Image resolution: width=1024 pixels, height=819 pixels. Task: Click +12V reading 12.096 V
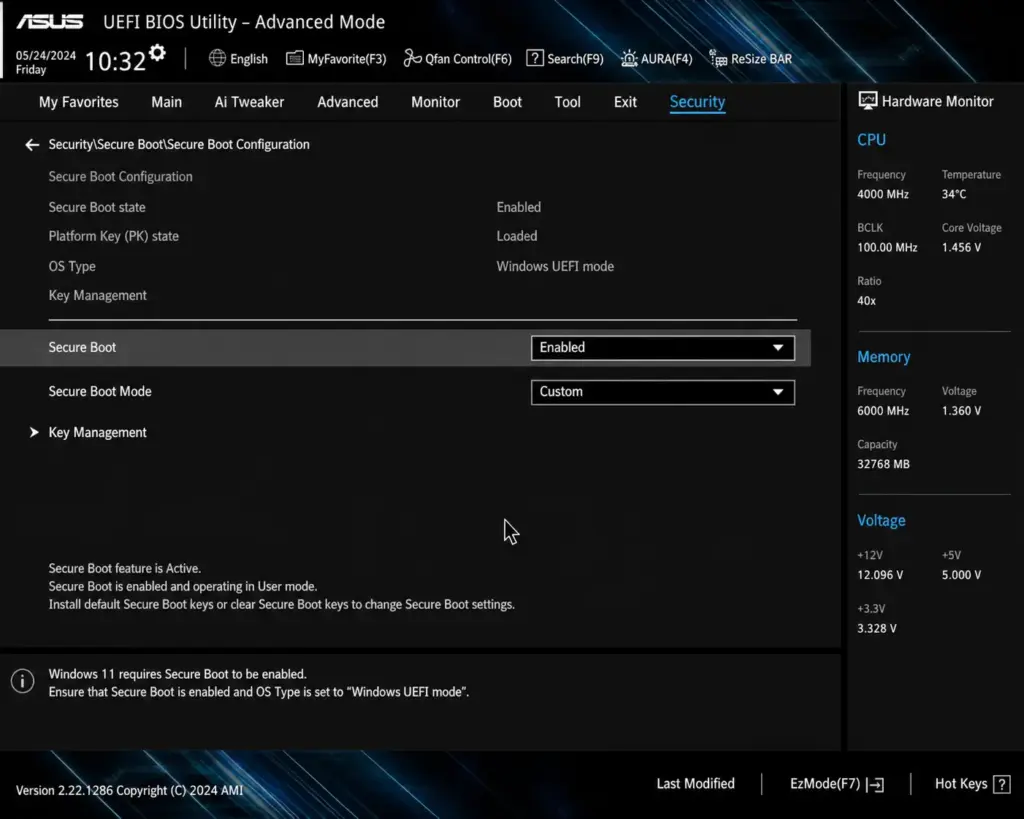point(880,575)
